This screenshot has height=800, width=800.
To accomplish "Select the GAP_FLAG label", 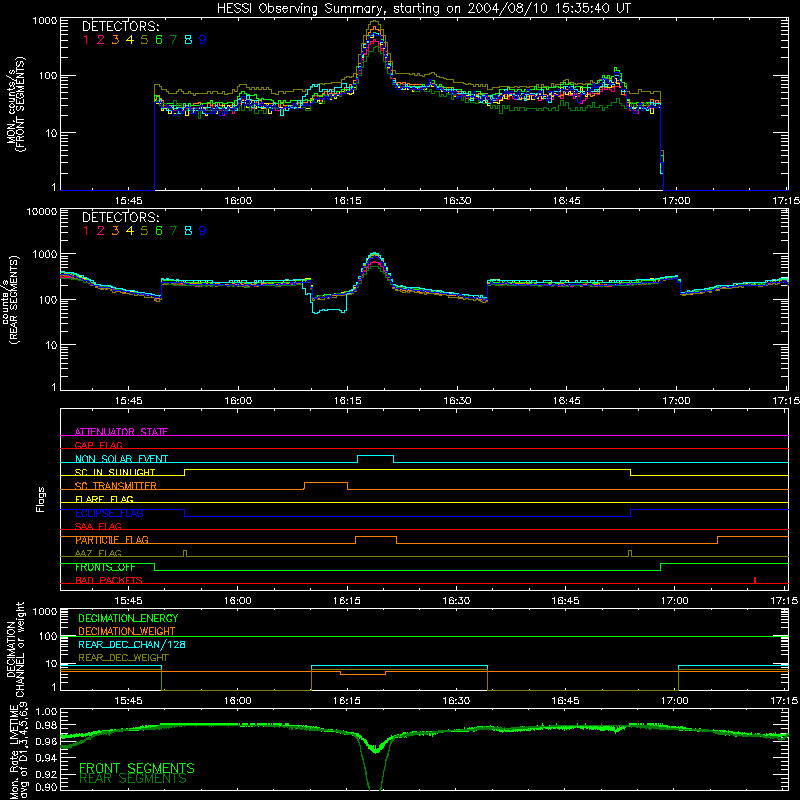I will [x=98, y=445].
